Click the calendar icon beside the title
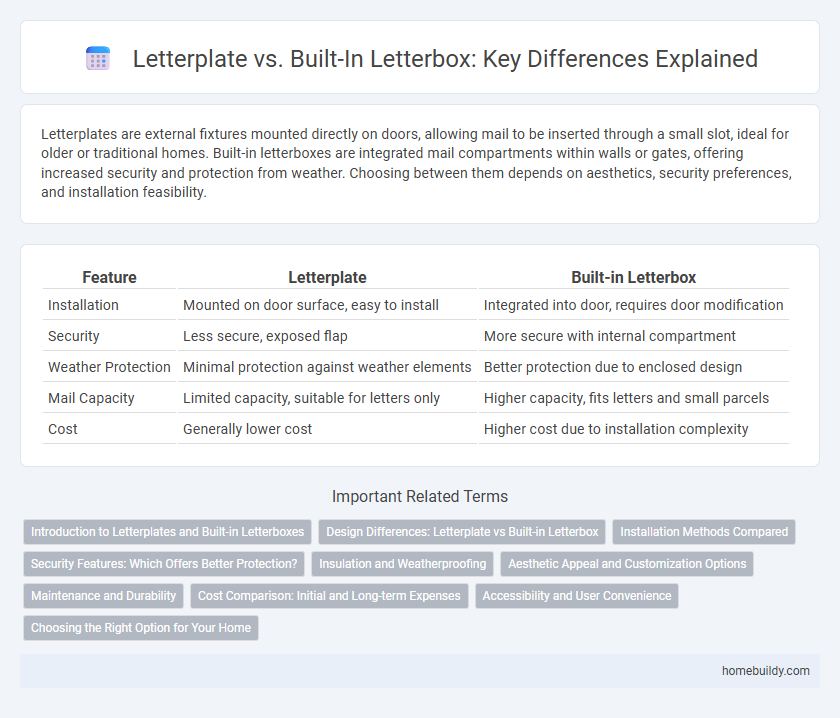 pyautogui.click(x=97, y=58)
